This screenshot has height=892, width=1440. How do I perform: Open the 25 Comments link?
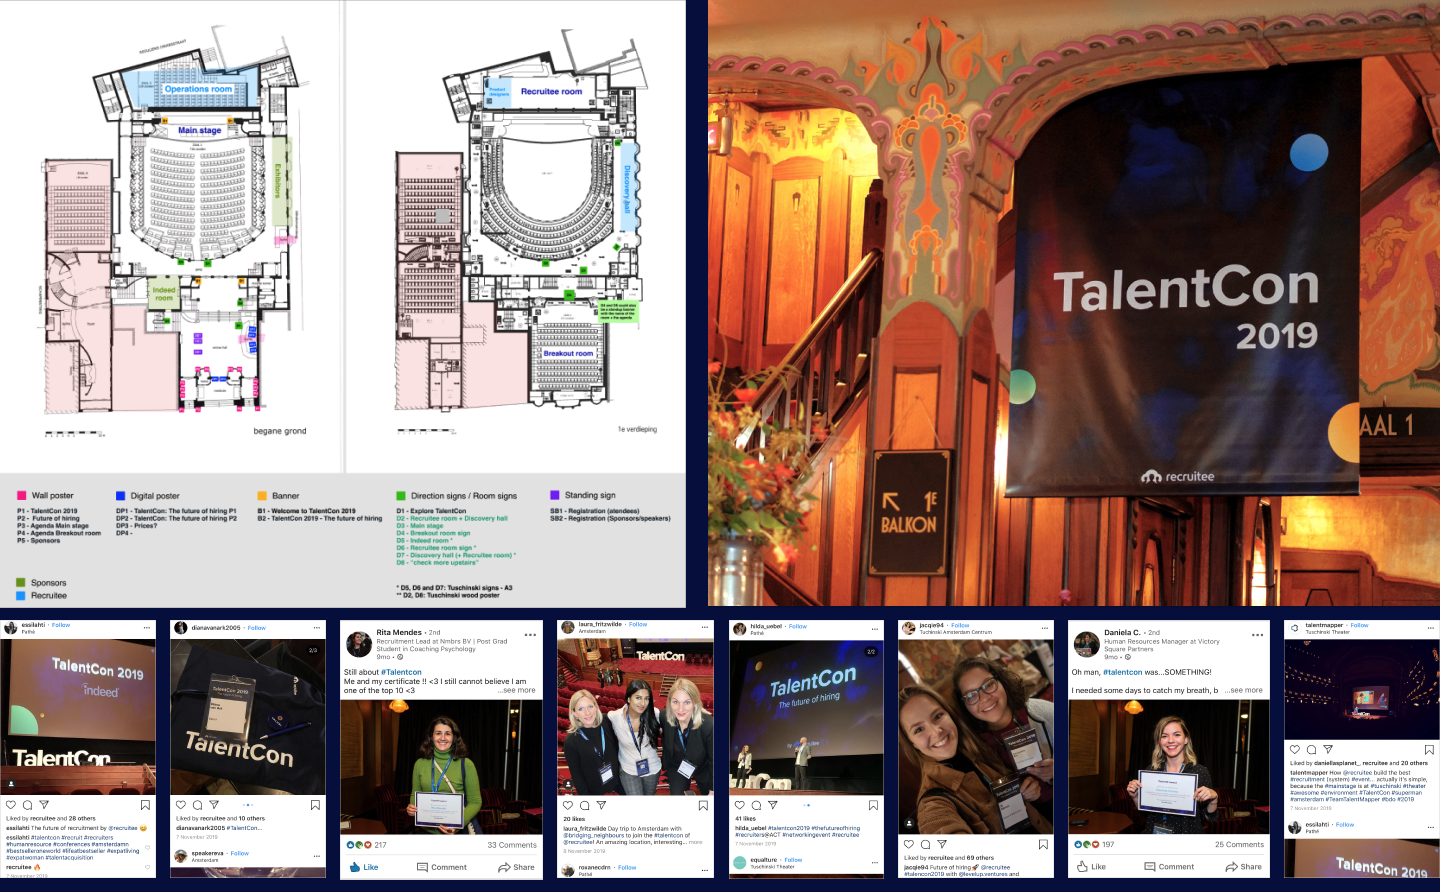point(1239,845)
